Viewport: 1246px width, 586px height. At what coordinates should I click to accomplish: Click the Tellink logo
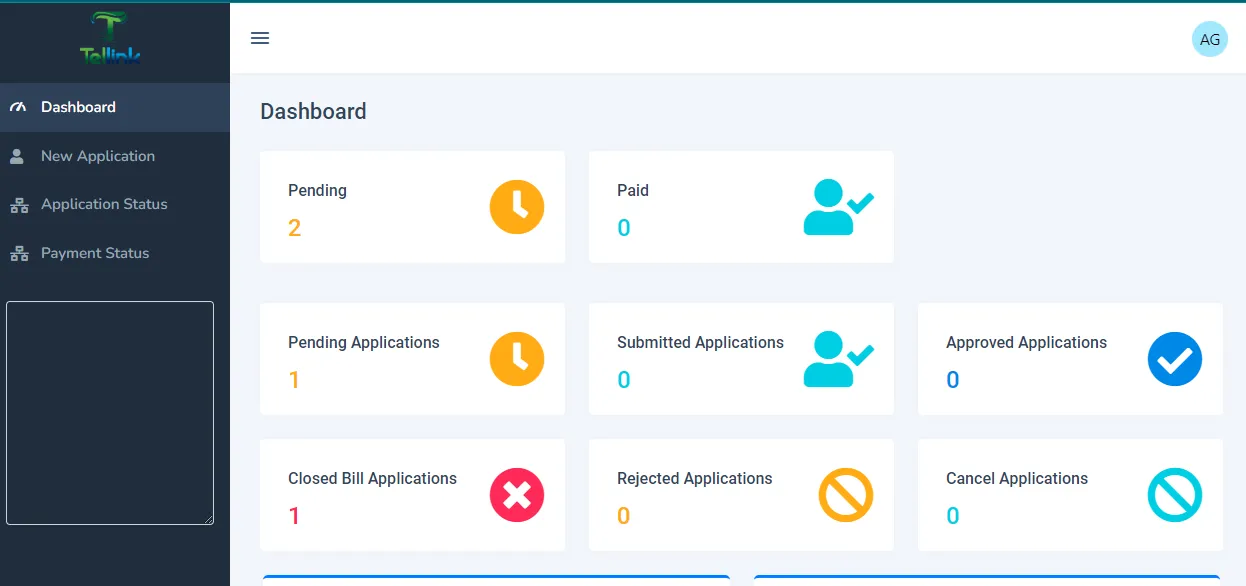click(110, 40)
